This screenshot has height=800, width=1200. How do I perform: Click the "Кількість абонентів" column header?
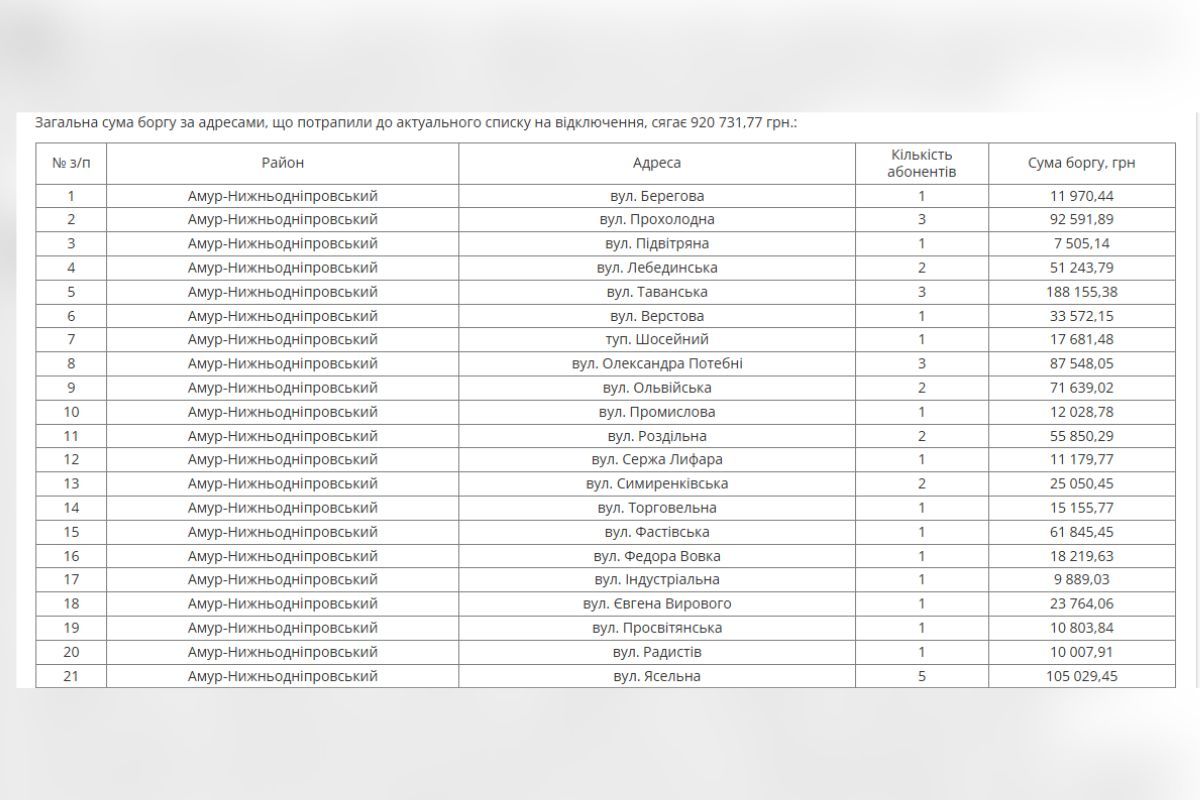pyautogui.click(x=921, y=163)
